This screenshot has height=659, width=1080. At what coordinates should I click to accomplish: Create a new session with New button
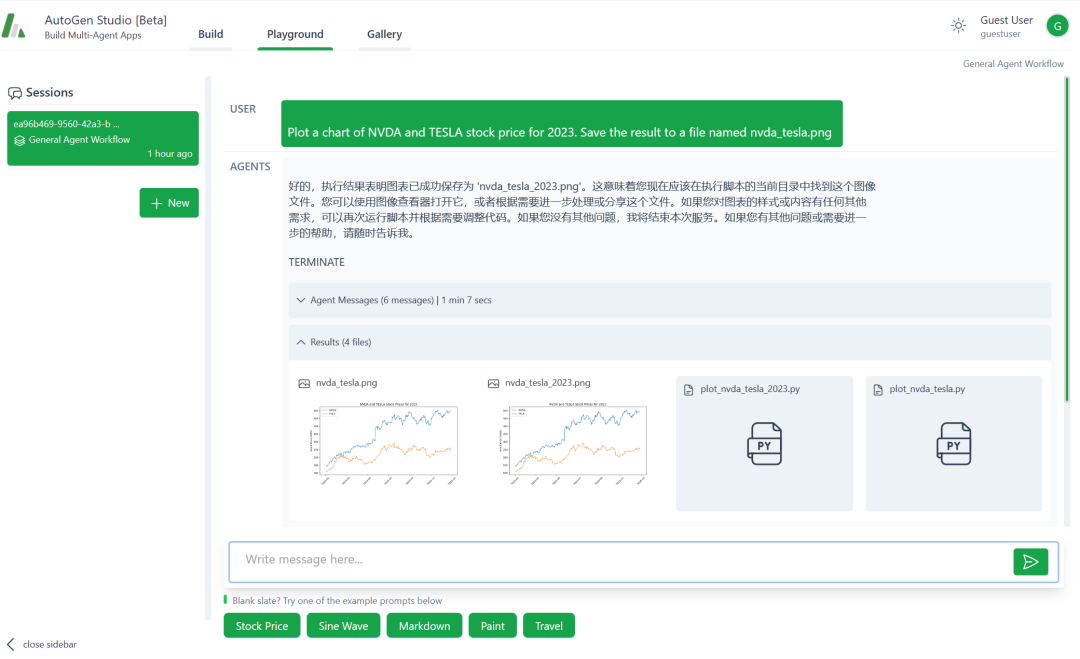[x=169, y=202]
